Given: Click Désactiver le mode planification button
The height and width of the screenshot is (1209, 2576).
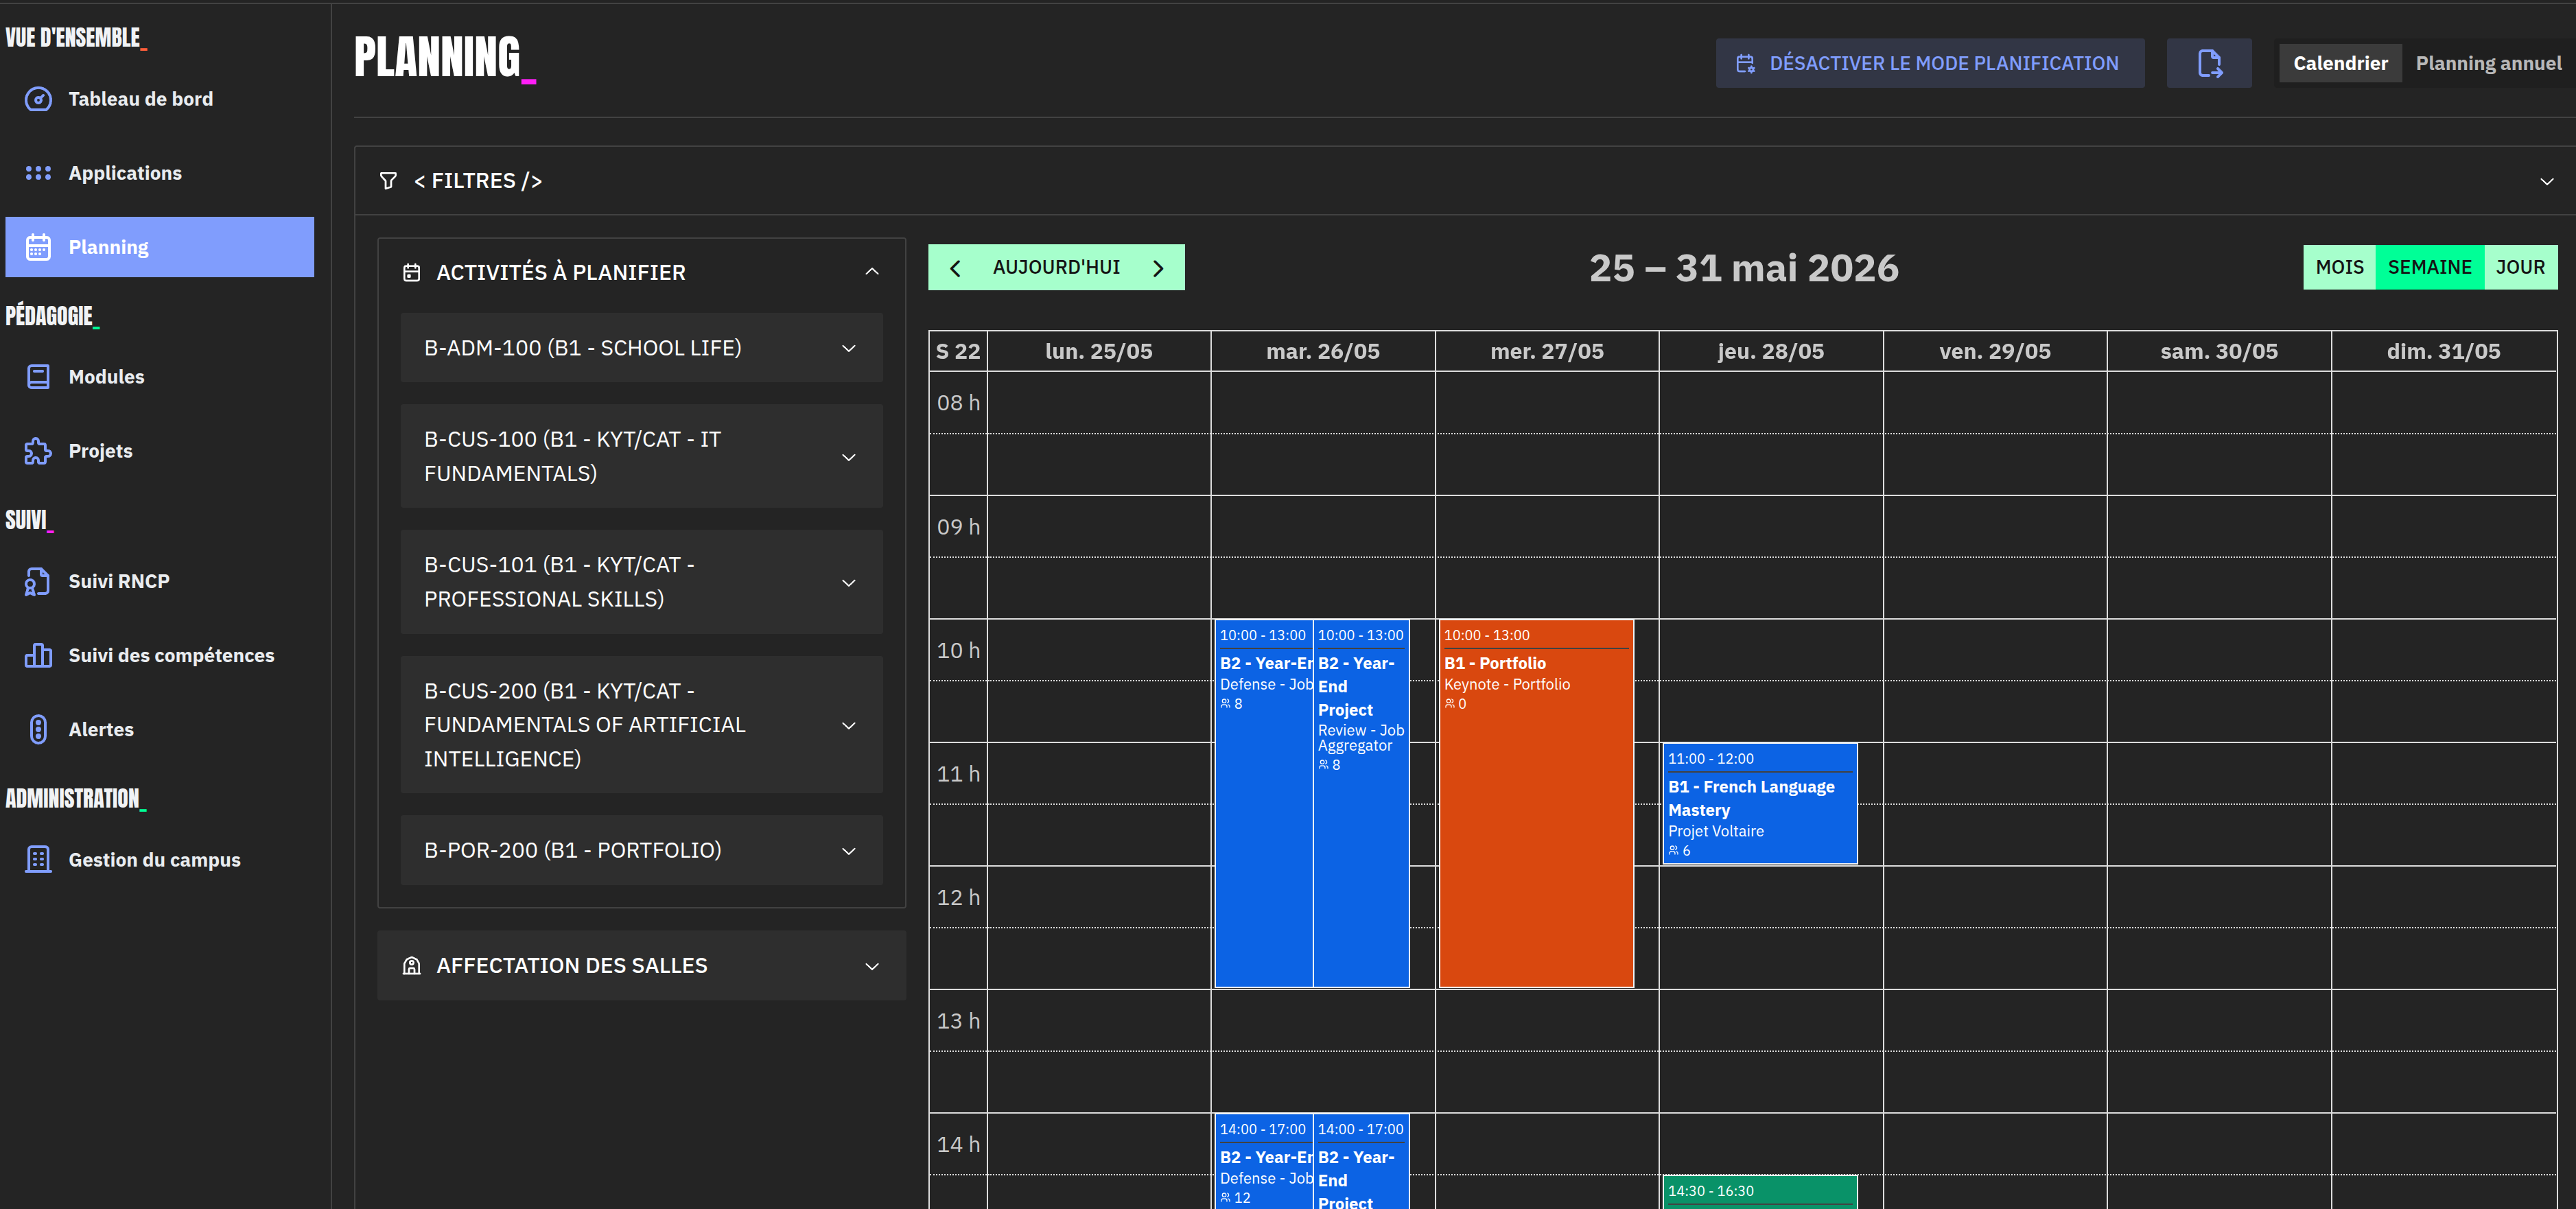Looking at the screenshot, I should 1930,63.
